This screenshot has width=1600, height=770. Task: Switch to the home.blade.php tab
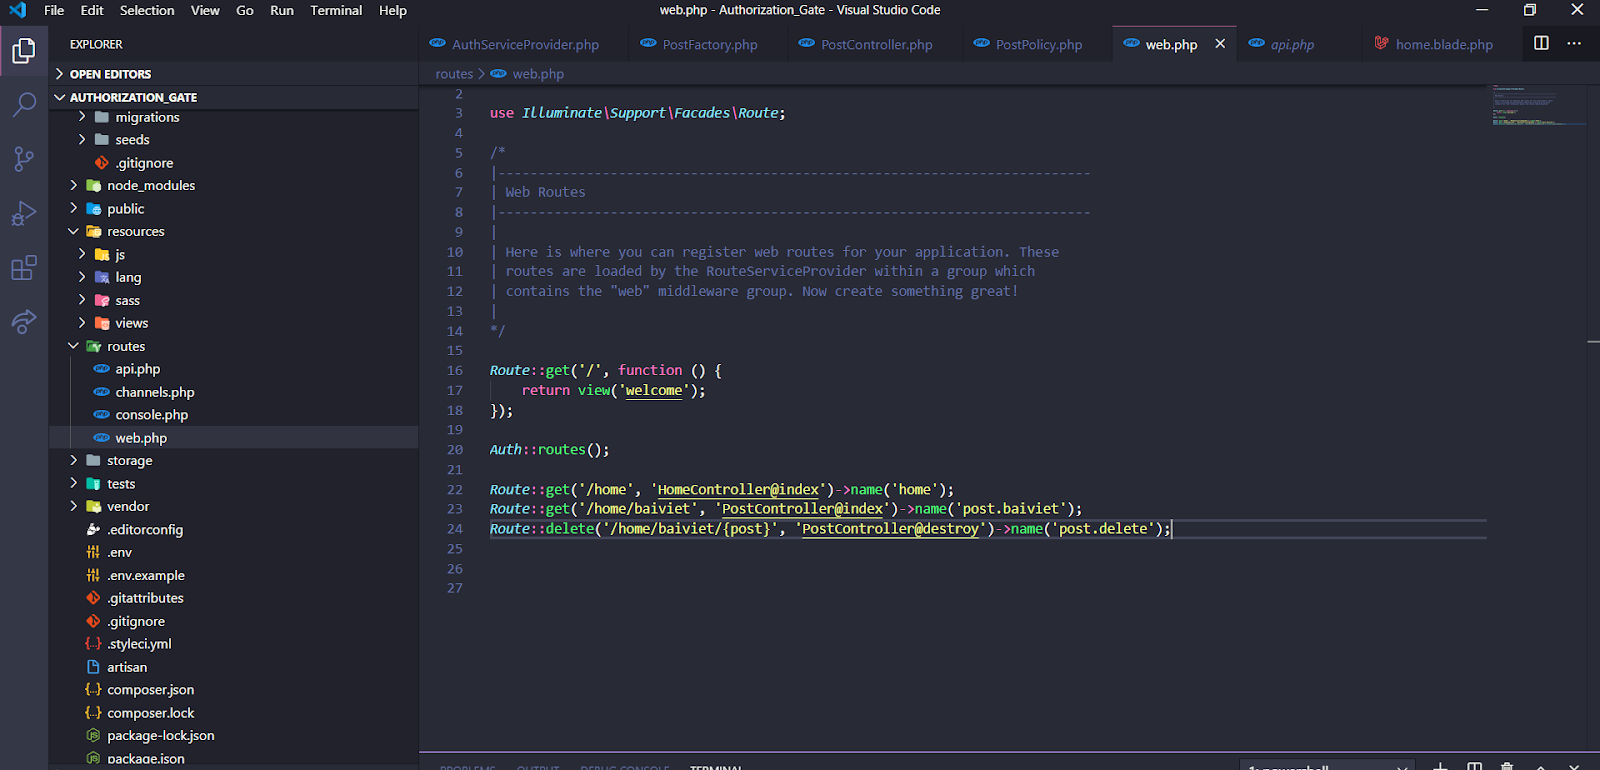click(x=1444, y=44)
